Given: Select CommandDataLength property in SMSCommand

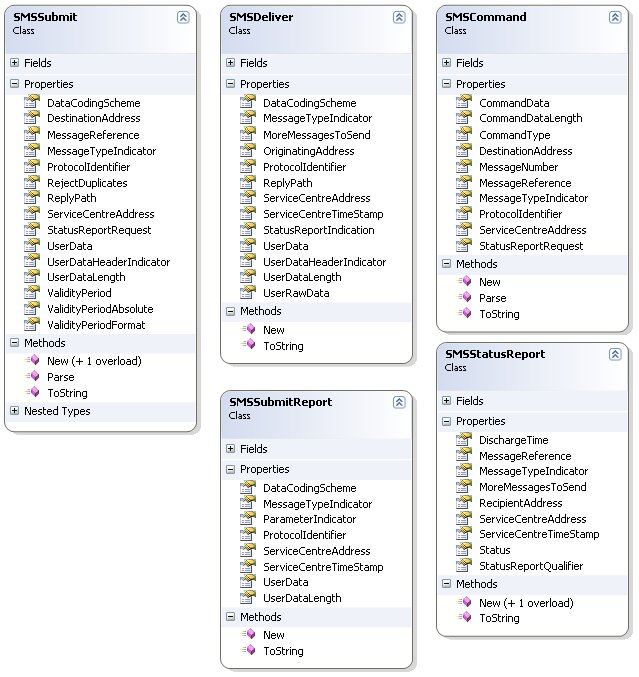Looking at the screenshot, I should coord(531,118).
